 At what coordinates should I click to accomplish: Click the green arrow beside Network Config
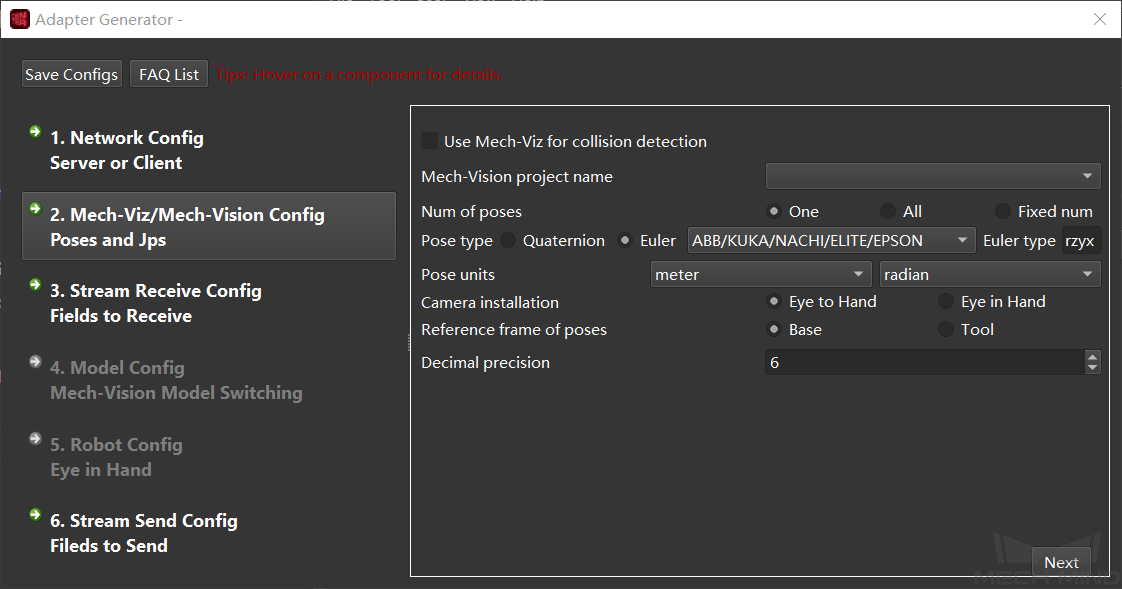click(35, 131)
